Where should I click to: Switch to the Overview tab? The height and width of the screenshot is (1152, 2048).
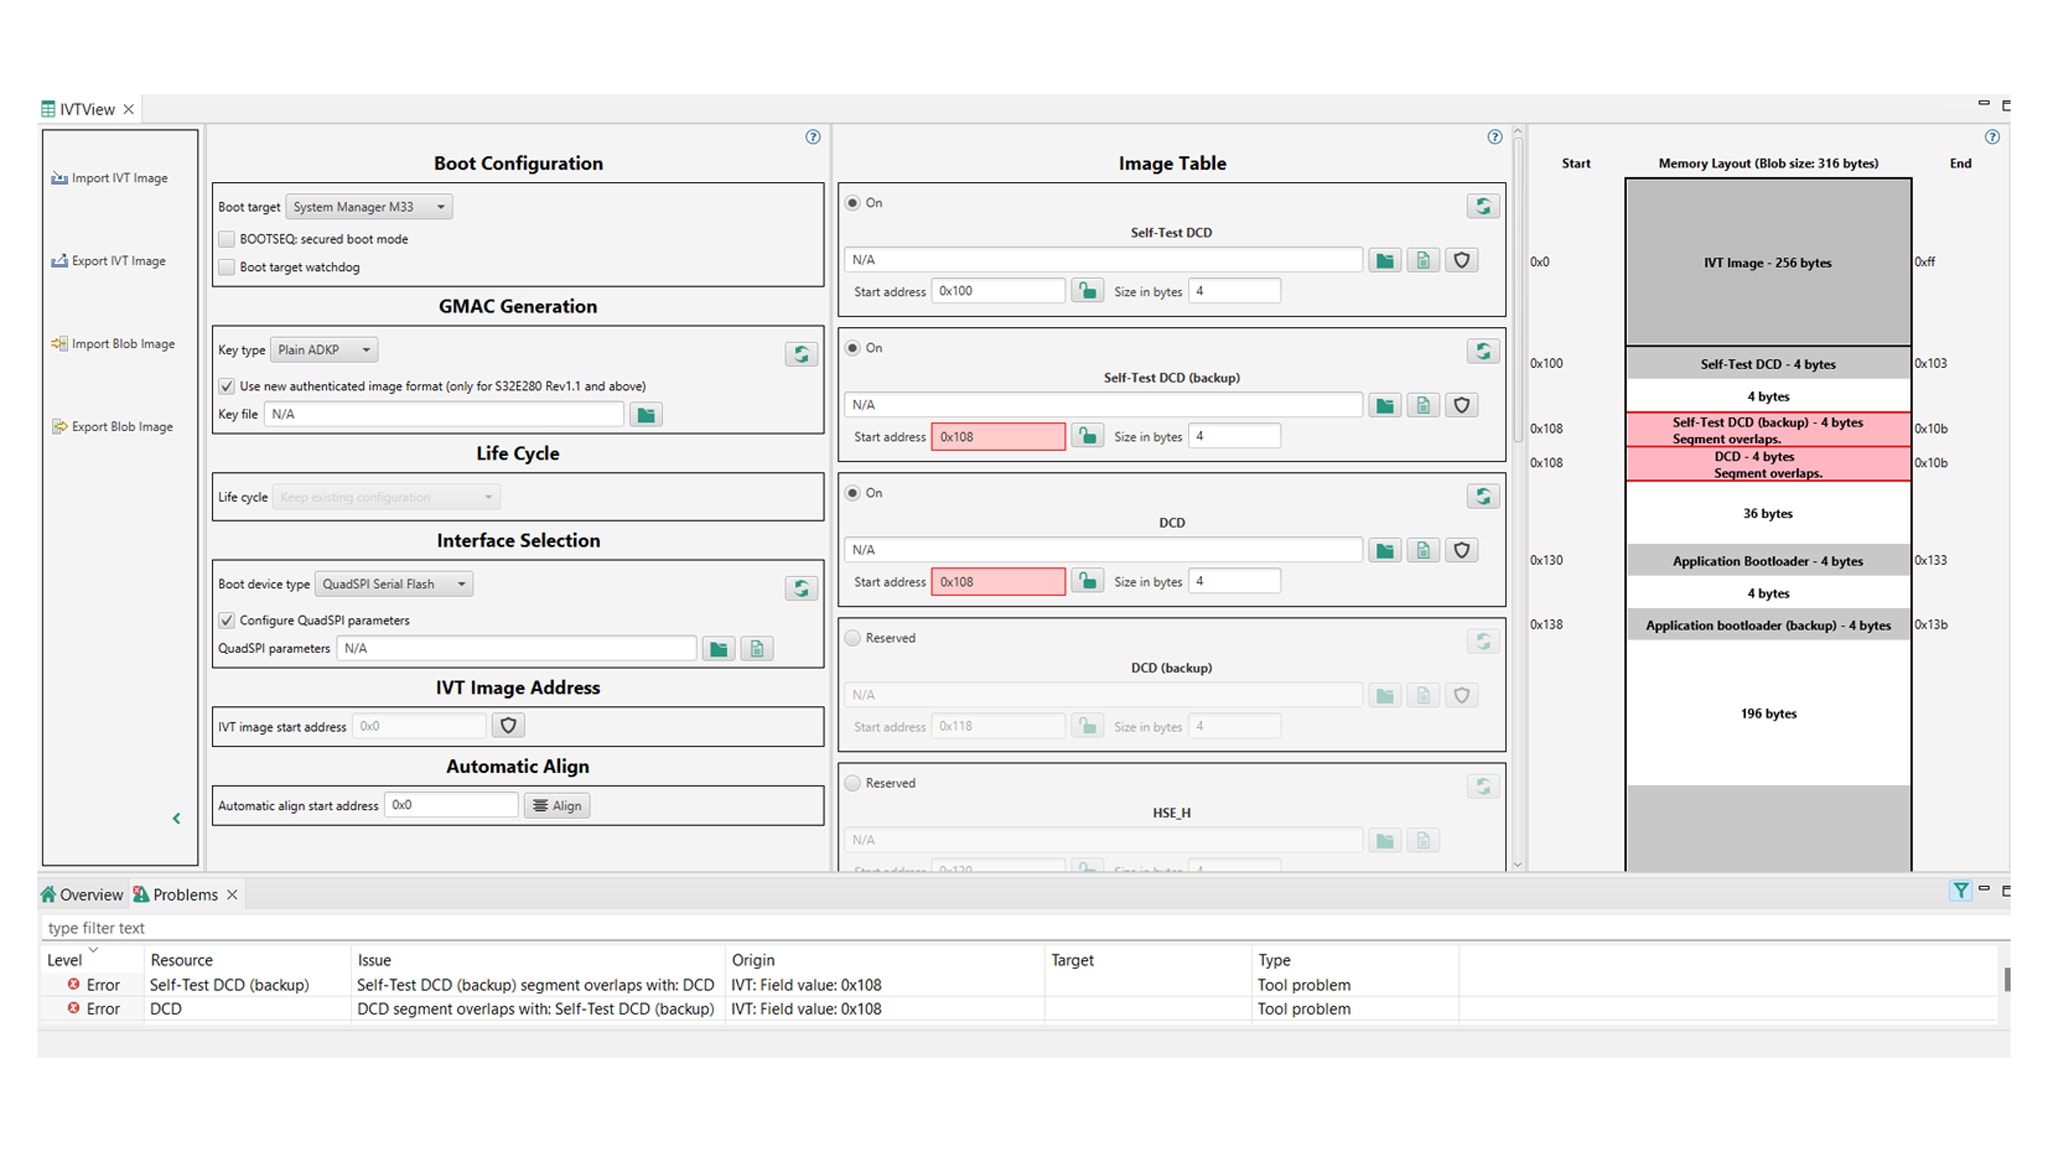click(82, 895)
